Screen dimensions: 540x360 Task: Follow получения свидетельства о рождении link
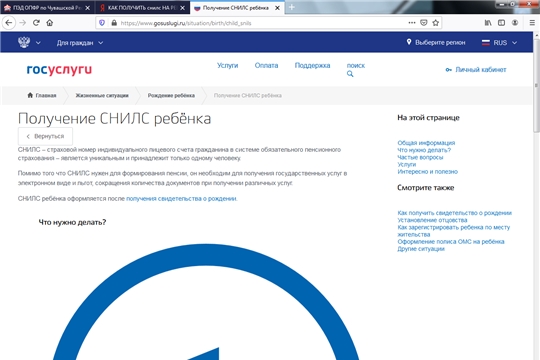[181, 198]
